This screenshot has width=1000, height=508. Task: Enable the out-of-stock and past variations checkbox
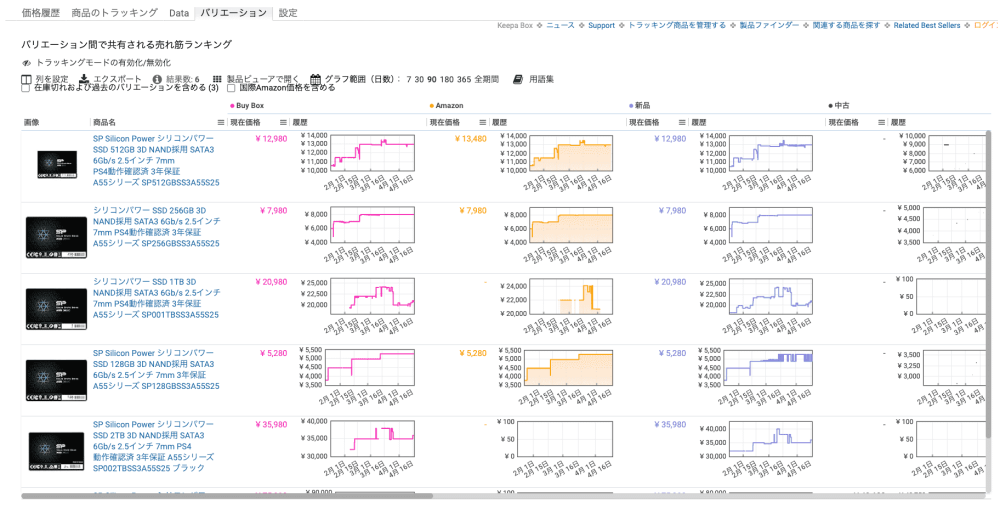click(x=26, y=88)
